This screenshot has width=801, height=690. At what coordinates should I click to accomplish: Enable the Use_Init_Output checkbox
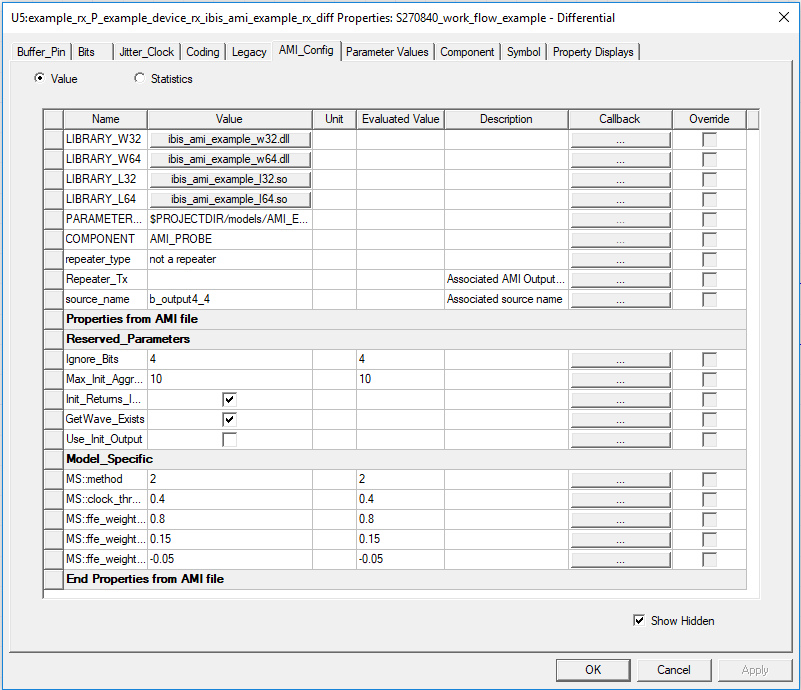[228, 439]
